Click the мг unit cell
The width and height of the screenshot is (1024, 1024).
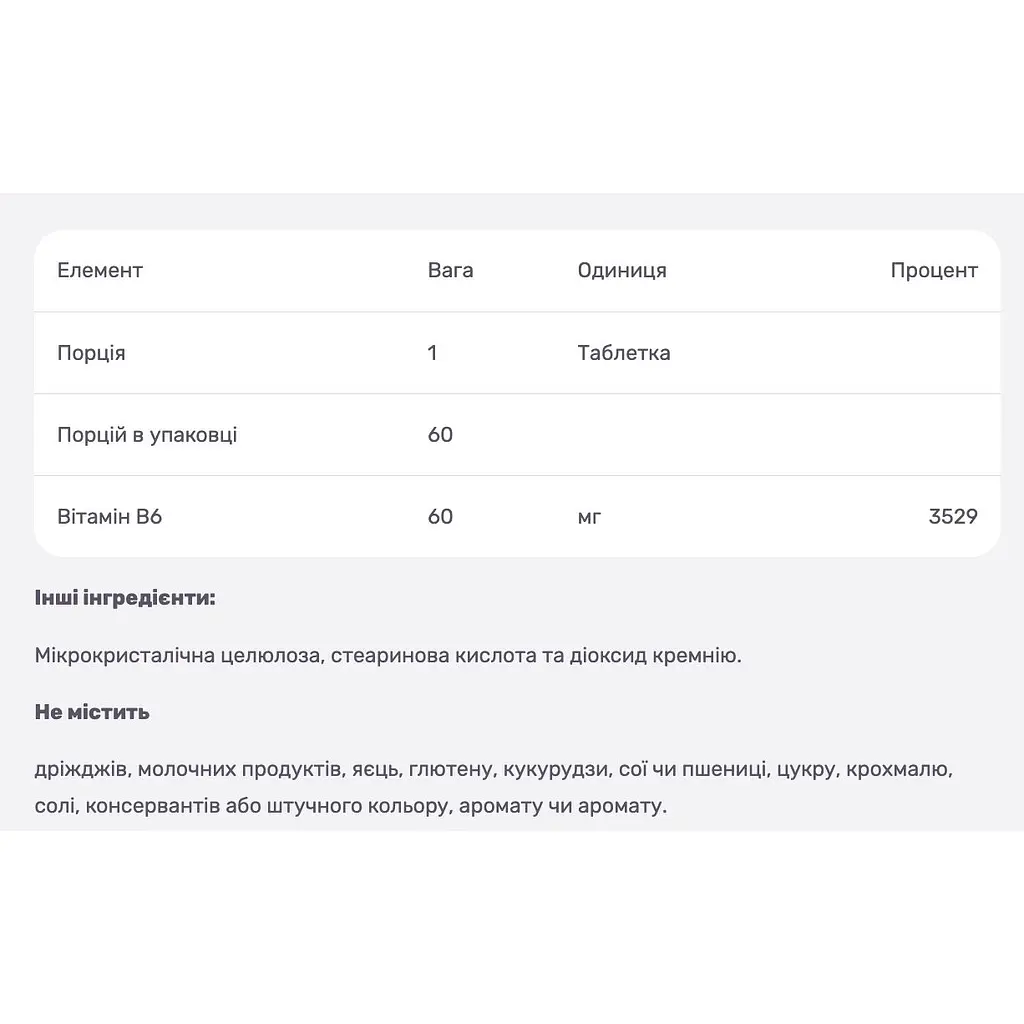589,517
